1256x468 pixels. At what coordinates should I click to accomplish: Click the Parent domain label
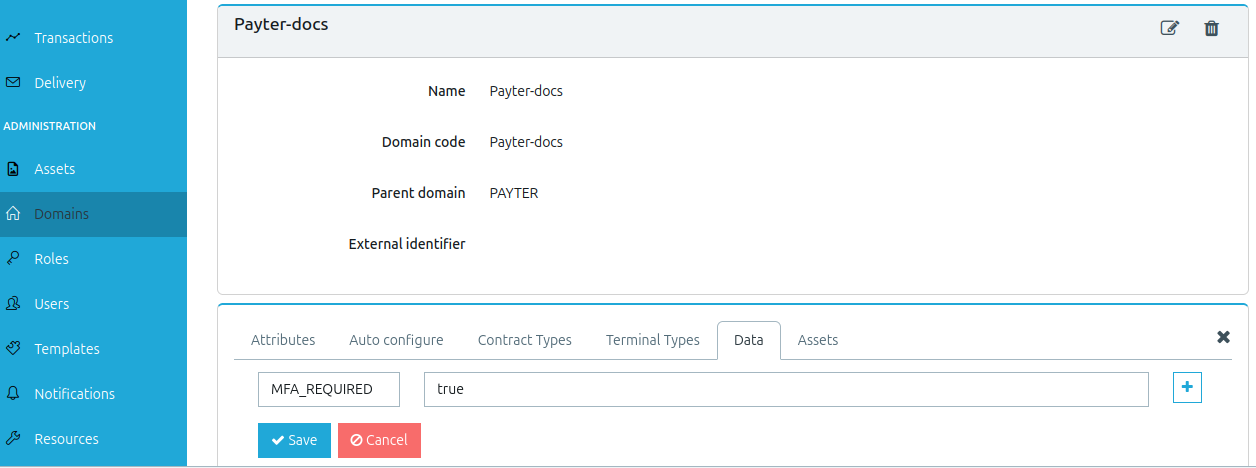point(418,193)
